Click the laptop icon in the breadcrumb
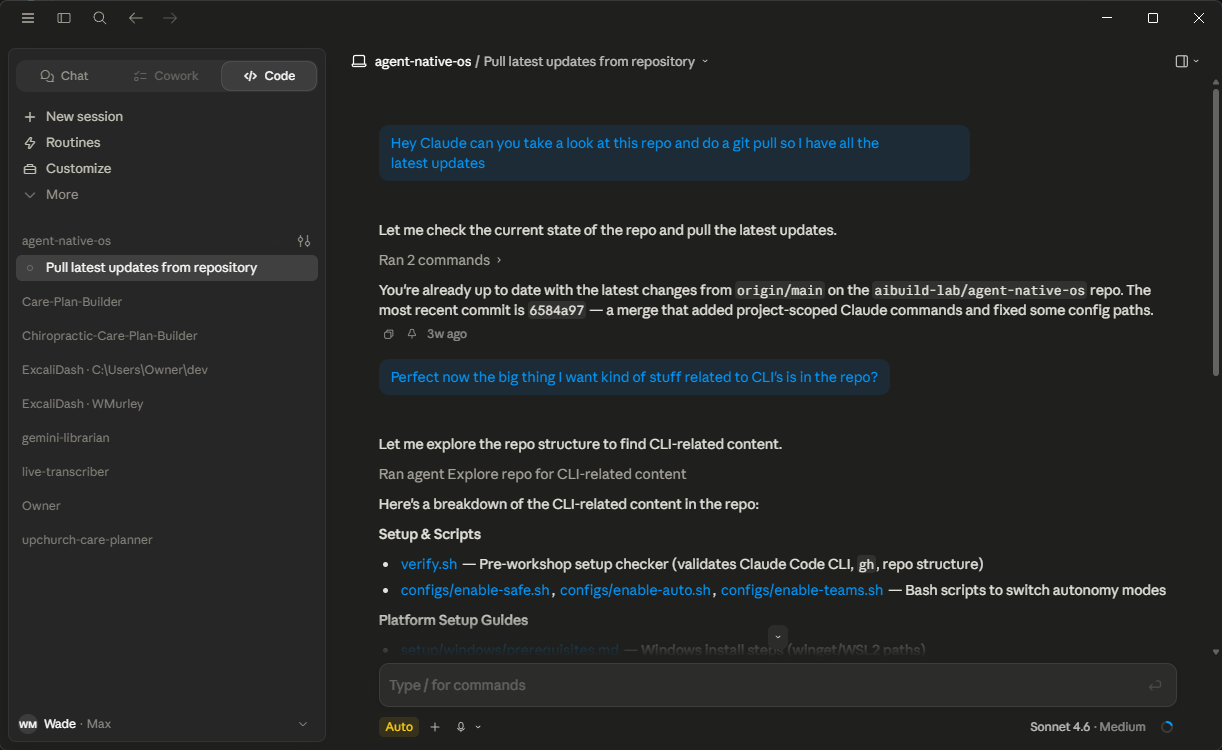The height and width of the screenshot is (750, 1222). click(x=359, y=61)
